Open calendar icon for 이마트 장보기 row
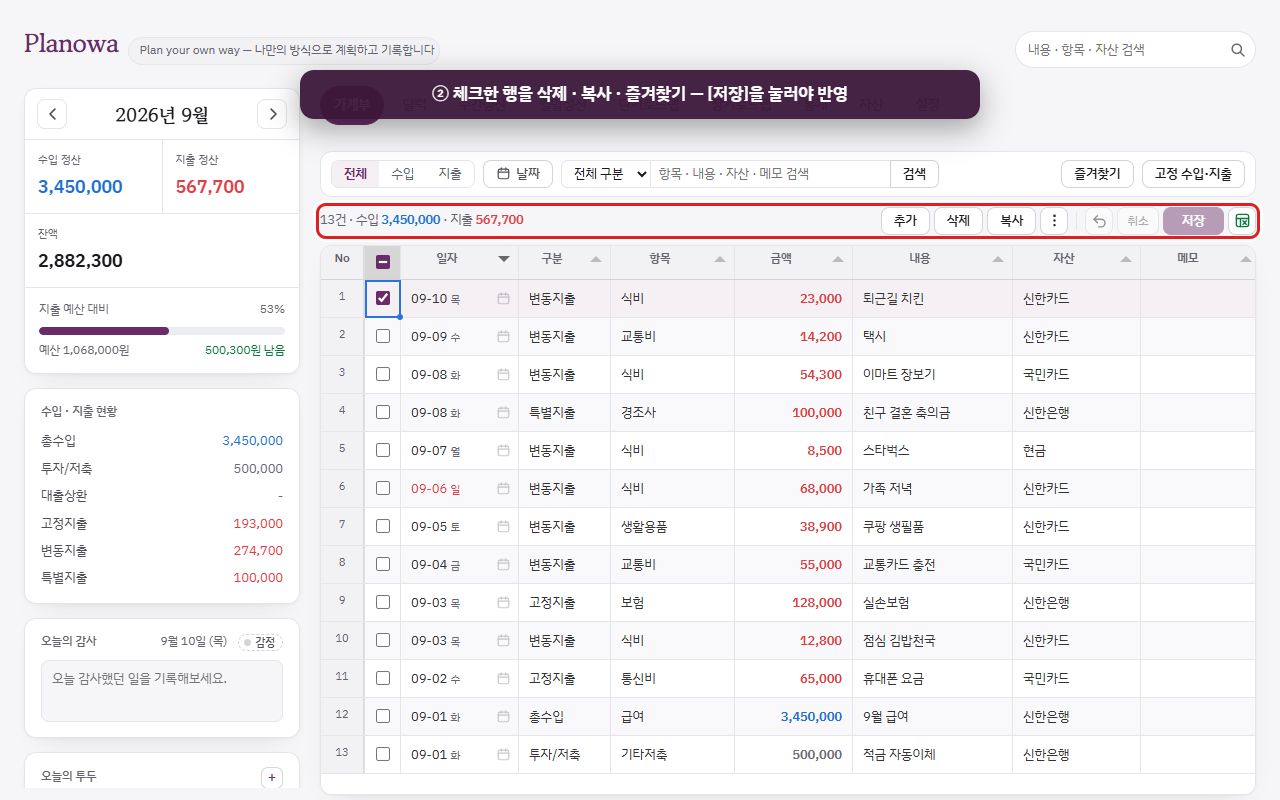Screen dimensions: 1280x800 [503, 374]
